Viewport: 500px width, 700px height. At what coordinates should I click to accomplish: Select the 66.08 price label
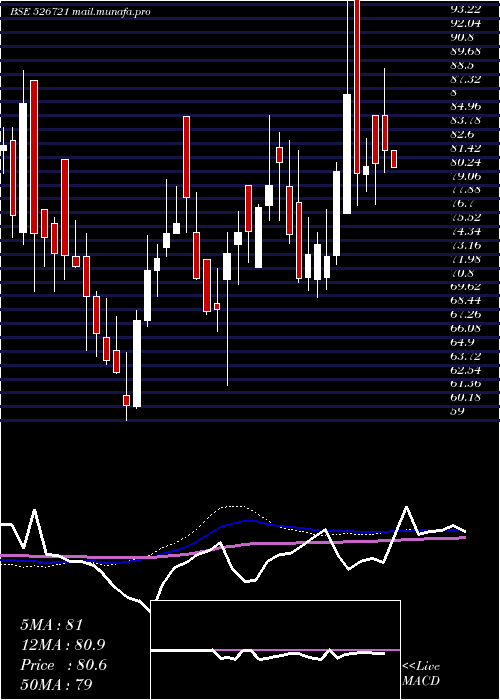tap(466, 328)
